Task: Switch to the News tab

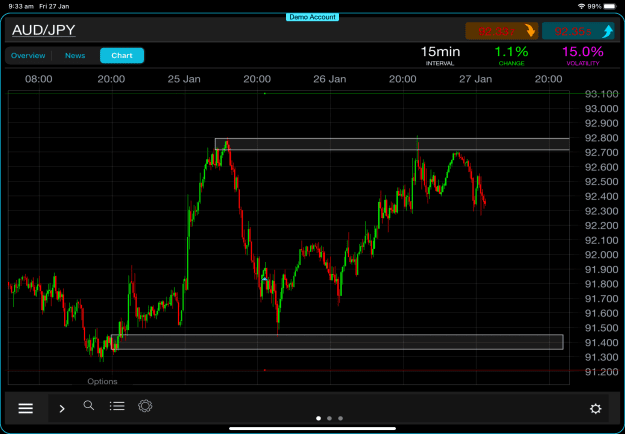Action: click(75, 55)
